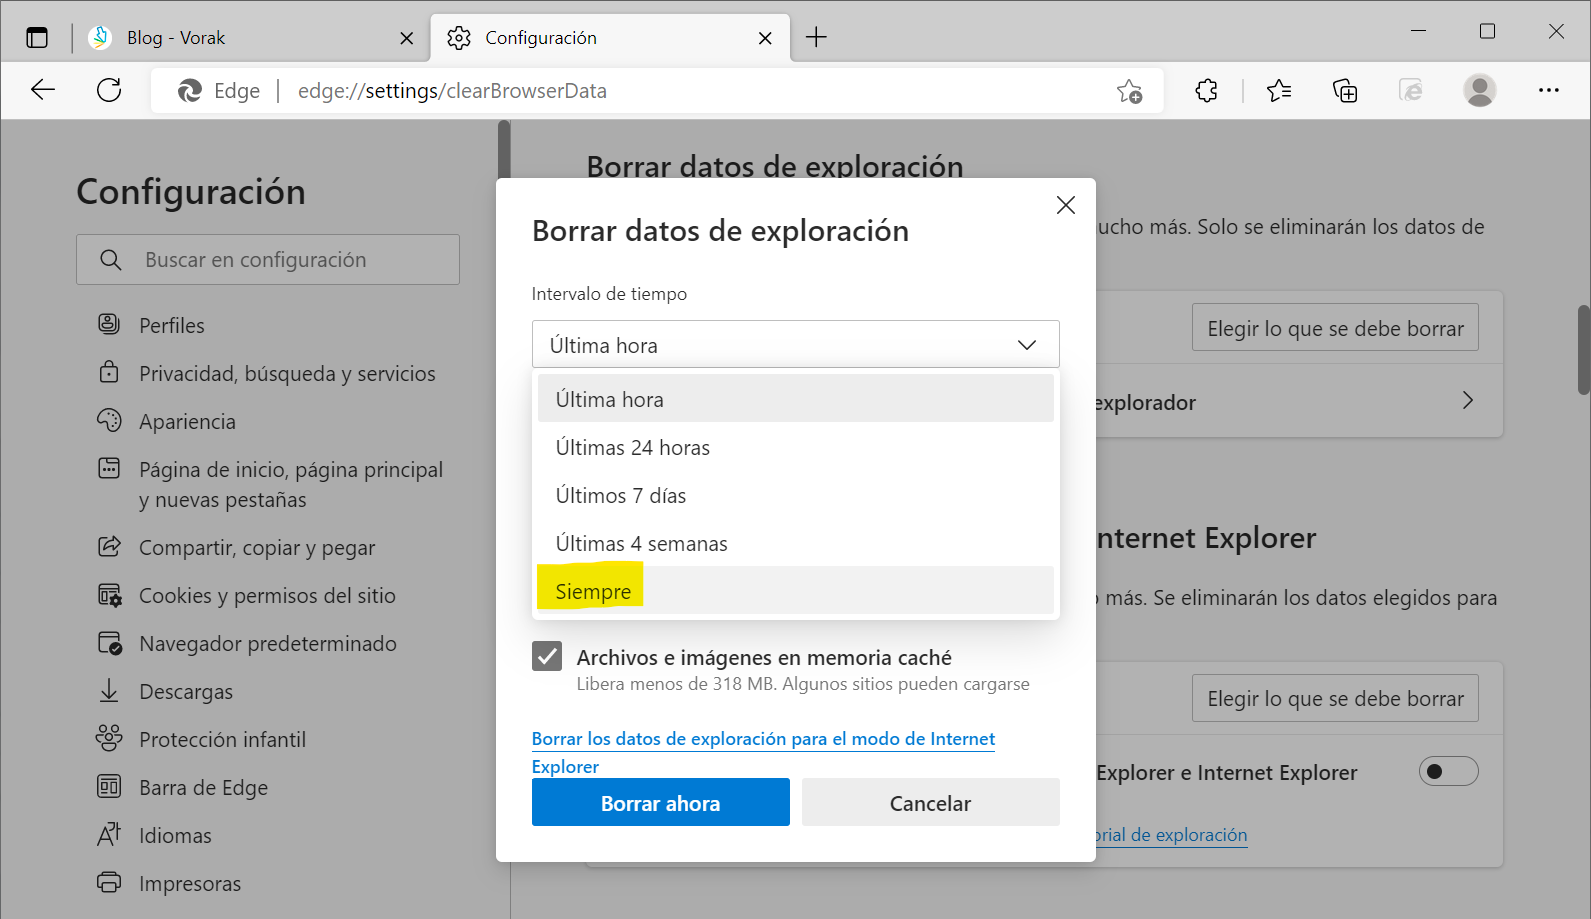
Task: Click the Compartir, copiar y pegar icon
Action: pos(109,546)
